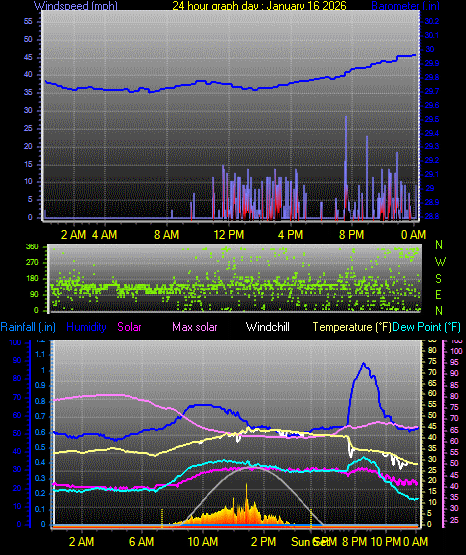The image size is (466, 555).
Task: Click the humidity peak on the blue curve
Action: point(363,364)
